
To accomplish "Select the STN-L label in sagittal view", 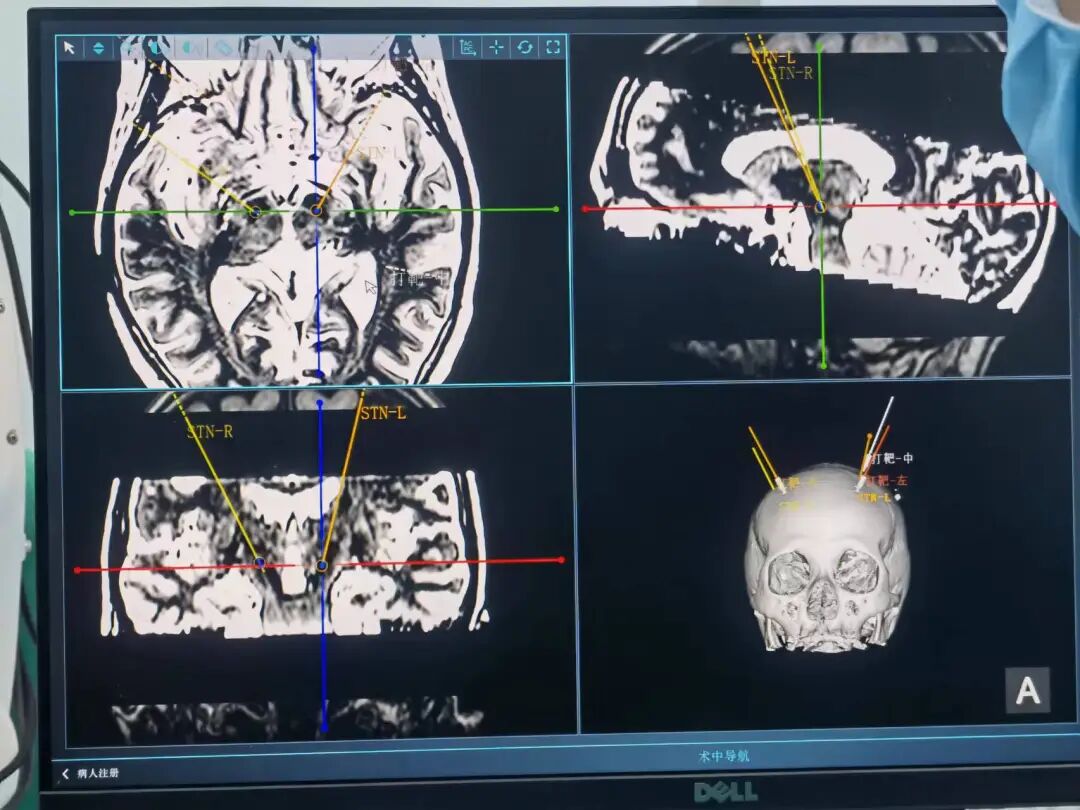I will pyautogui.click(x=773, y=58).
